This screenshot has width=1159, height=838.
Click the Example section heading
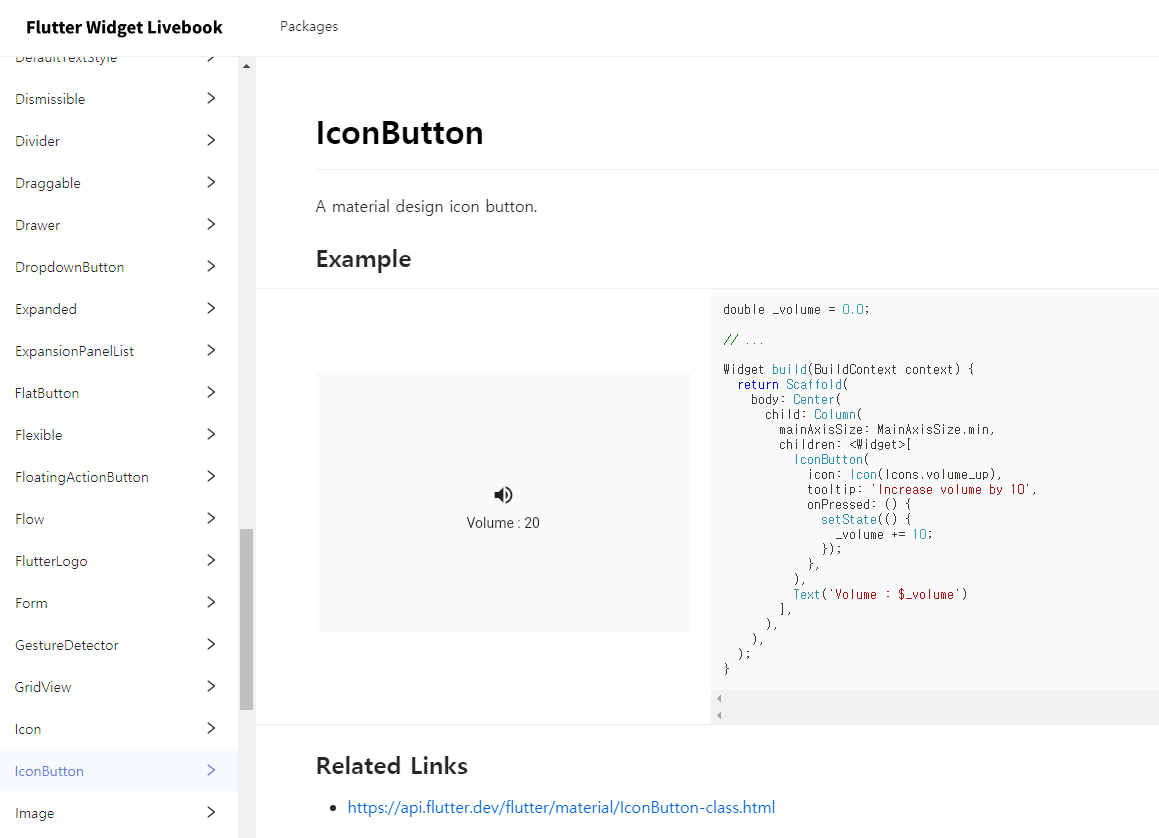(x=363, y=259)
